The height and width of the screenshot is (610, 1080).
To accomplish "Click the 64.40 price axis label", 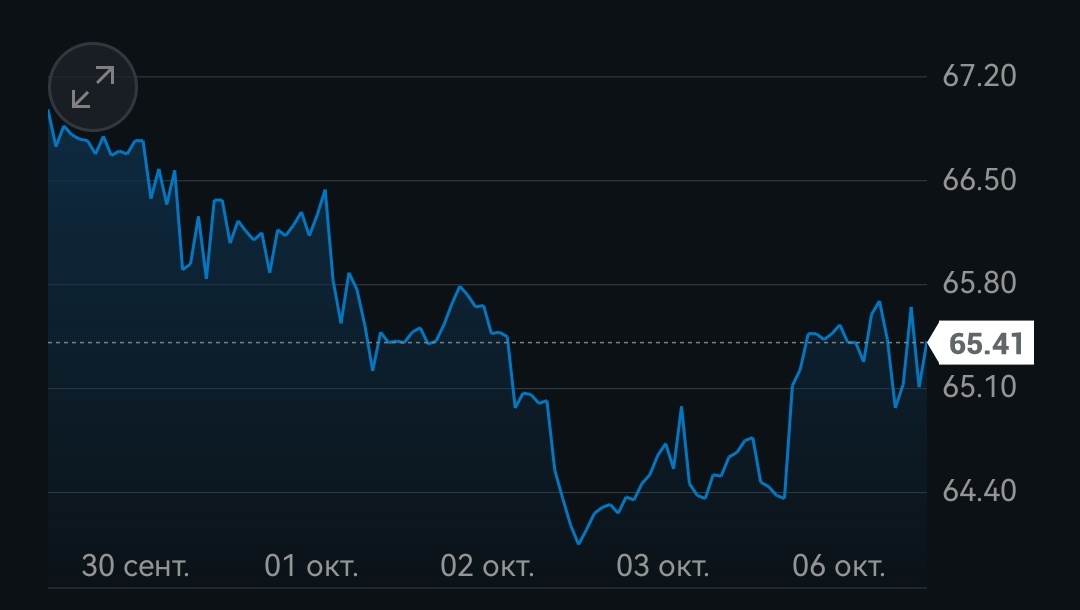I will [979, 491].
